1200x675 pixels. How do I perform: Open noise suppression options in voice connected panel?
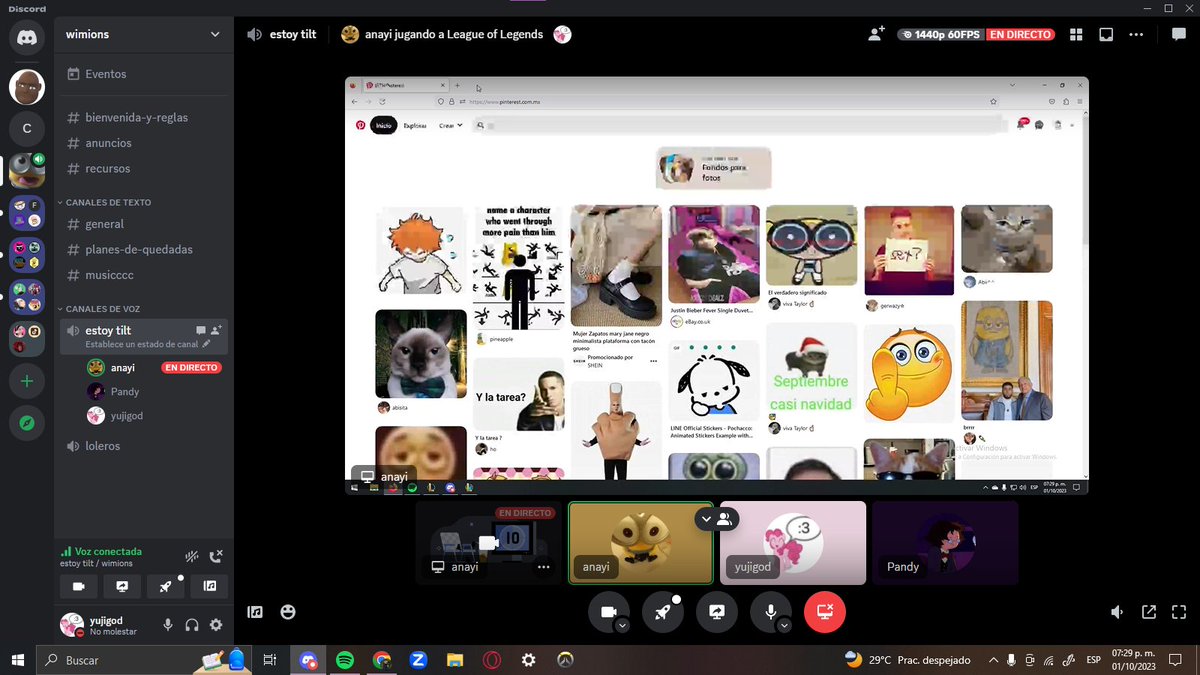click(192, 556)
